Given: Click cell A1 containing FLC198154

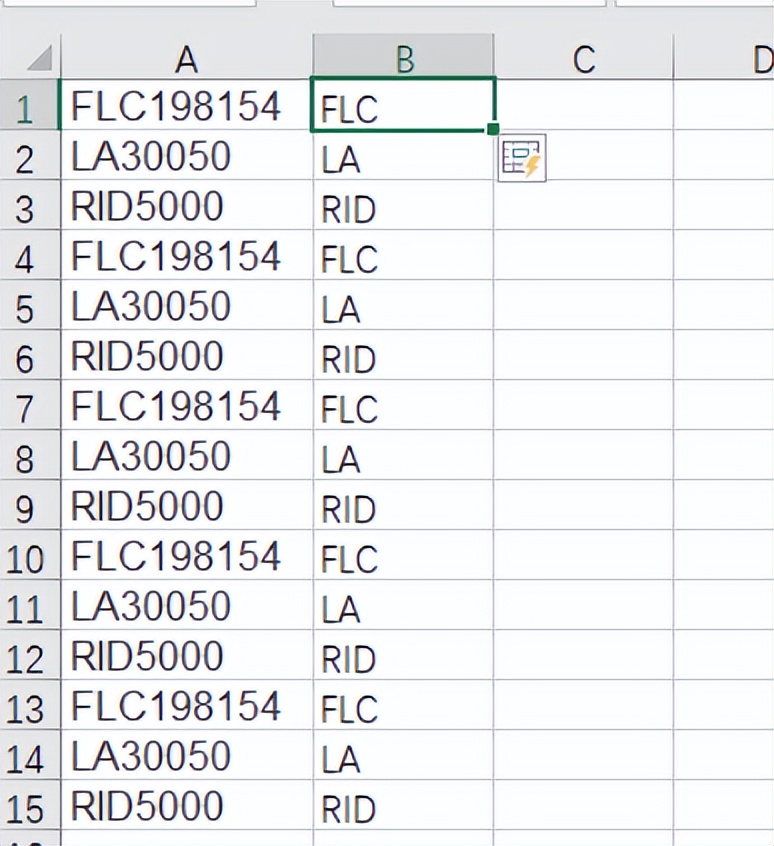Looking at the screenshot, I should click(x=187, y=105).
